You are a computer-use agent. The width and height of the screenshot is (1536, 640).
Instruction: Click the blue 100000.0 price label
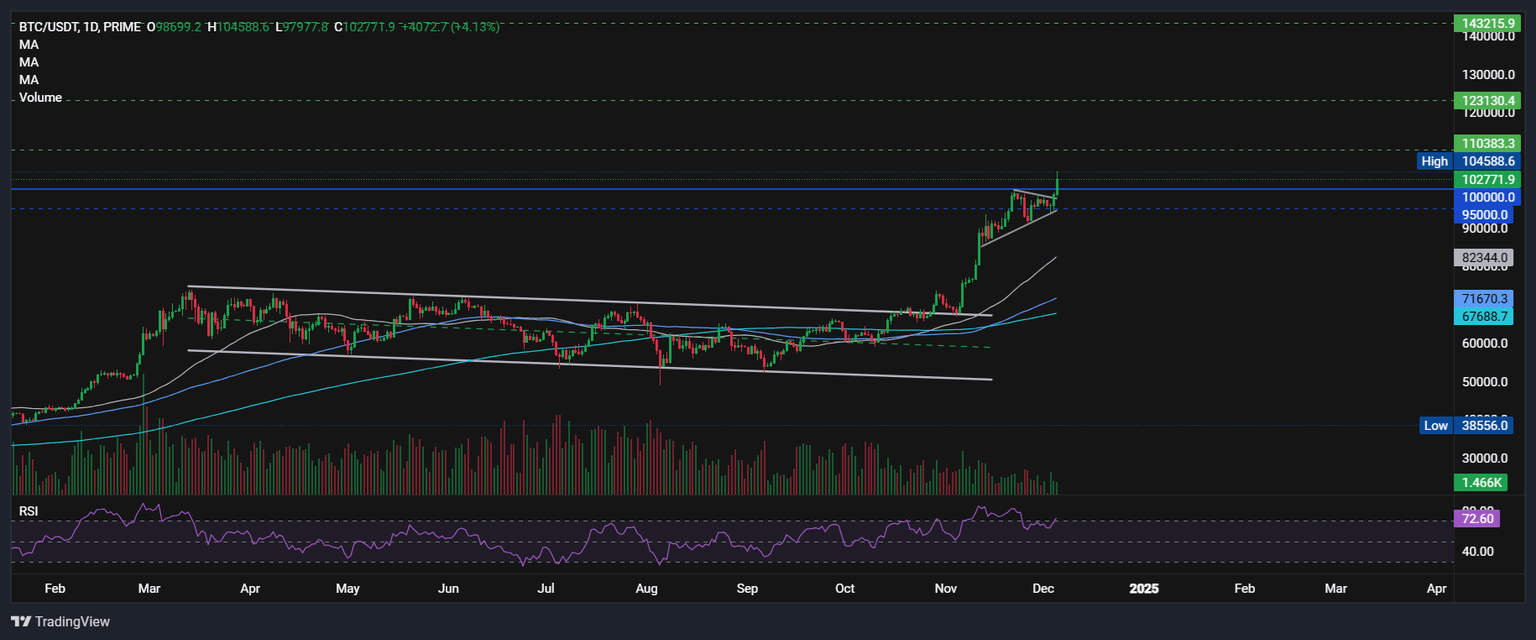pos(1486,197)
